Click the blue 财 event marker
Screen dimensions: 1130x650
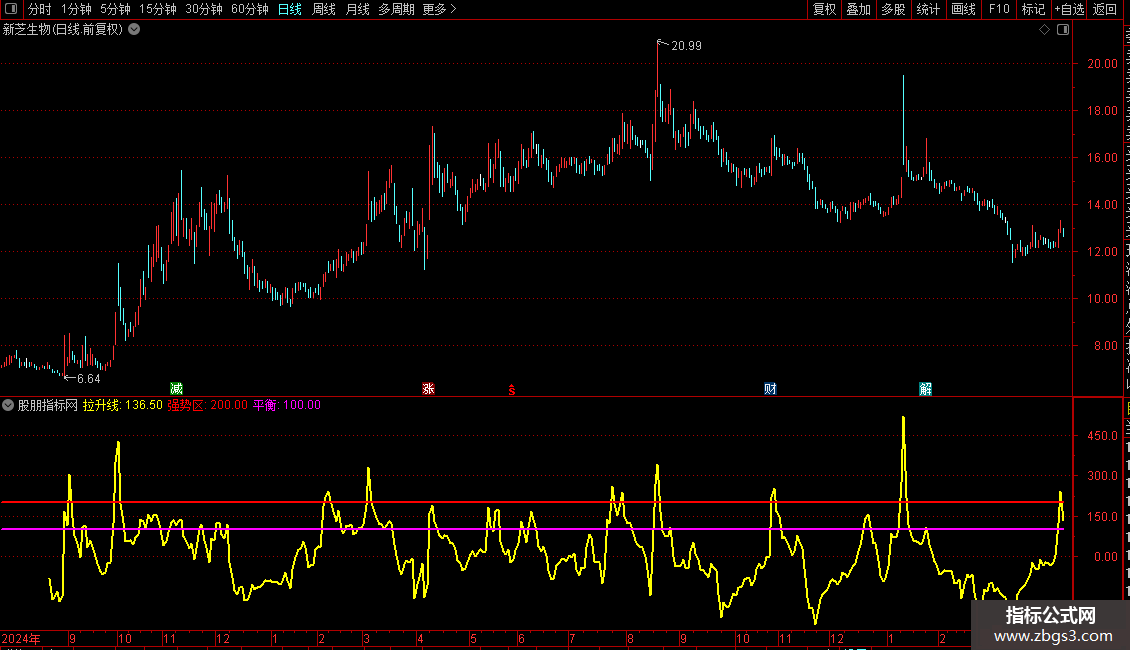click(770, 389)
